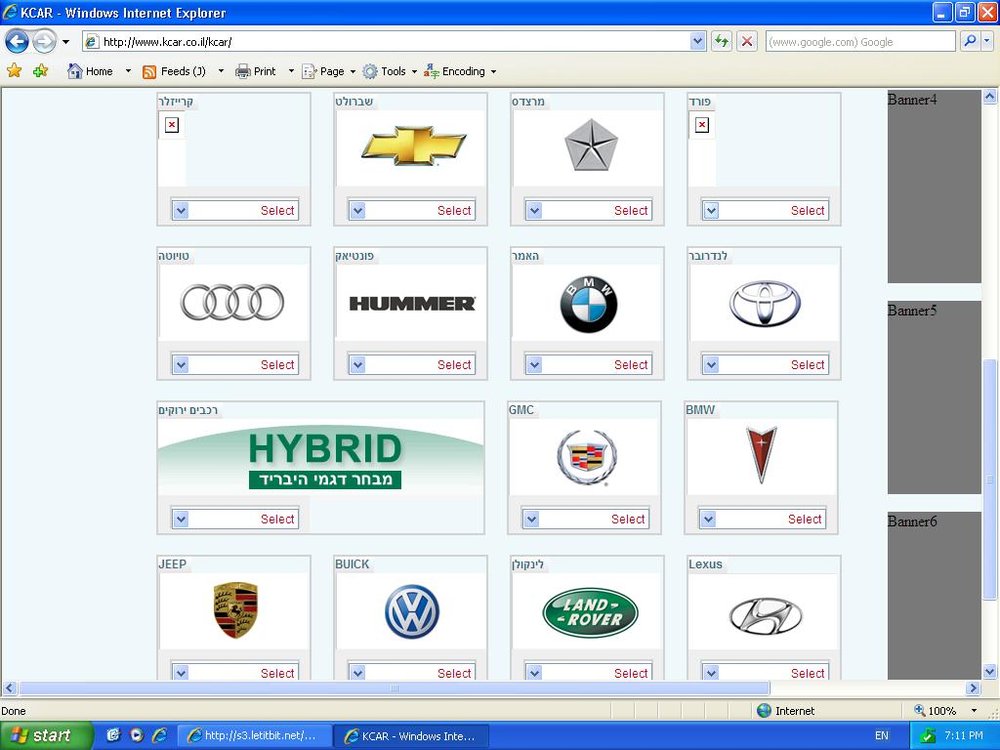
Task: Click broken image in פורד card
Action: [702, 124]
